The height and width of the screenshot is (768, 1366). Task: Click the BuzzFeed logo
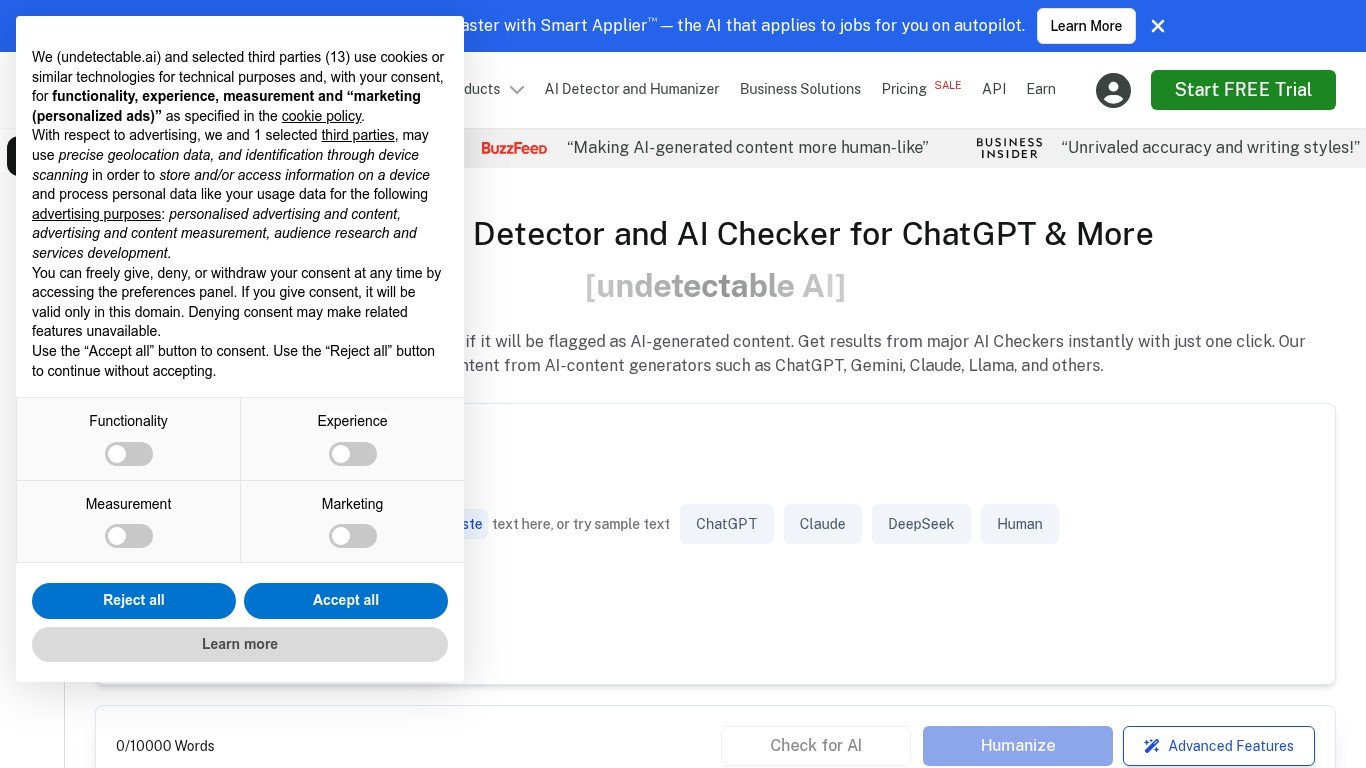click(x=514, y=148)
